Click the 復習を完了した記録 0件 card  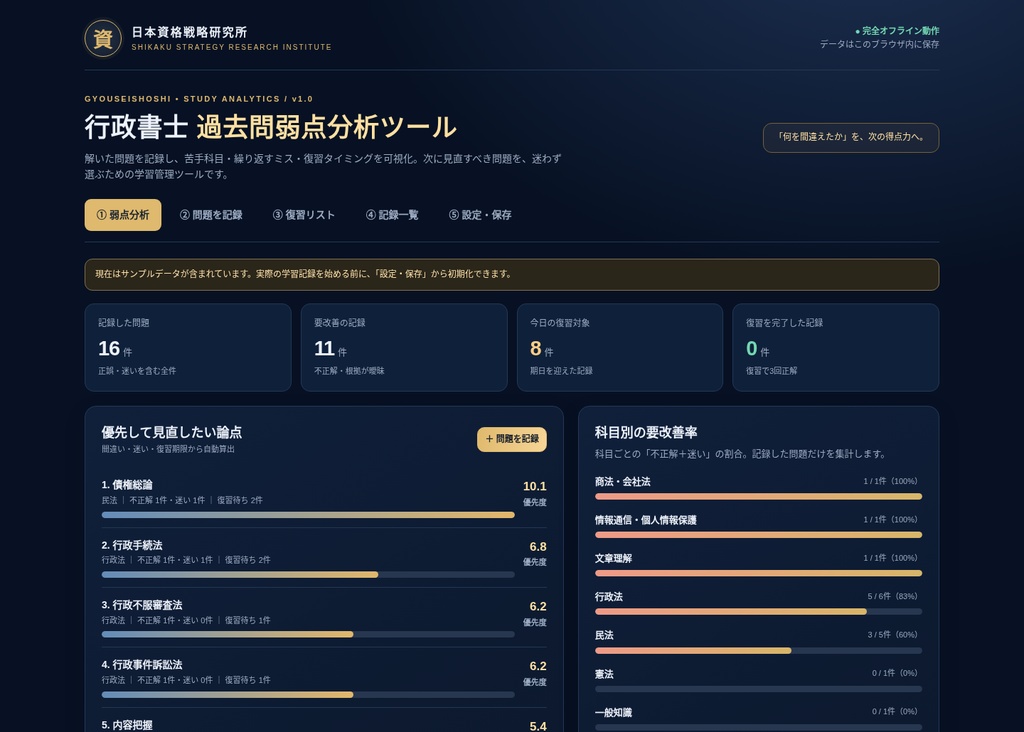tap(836, 347)
